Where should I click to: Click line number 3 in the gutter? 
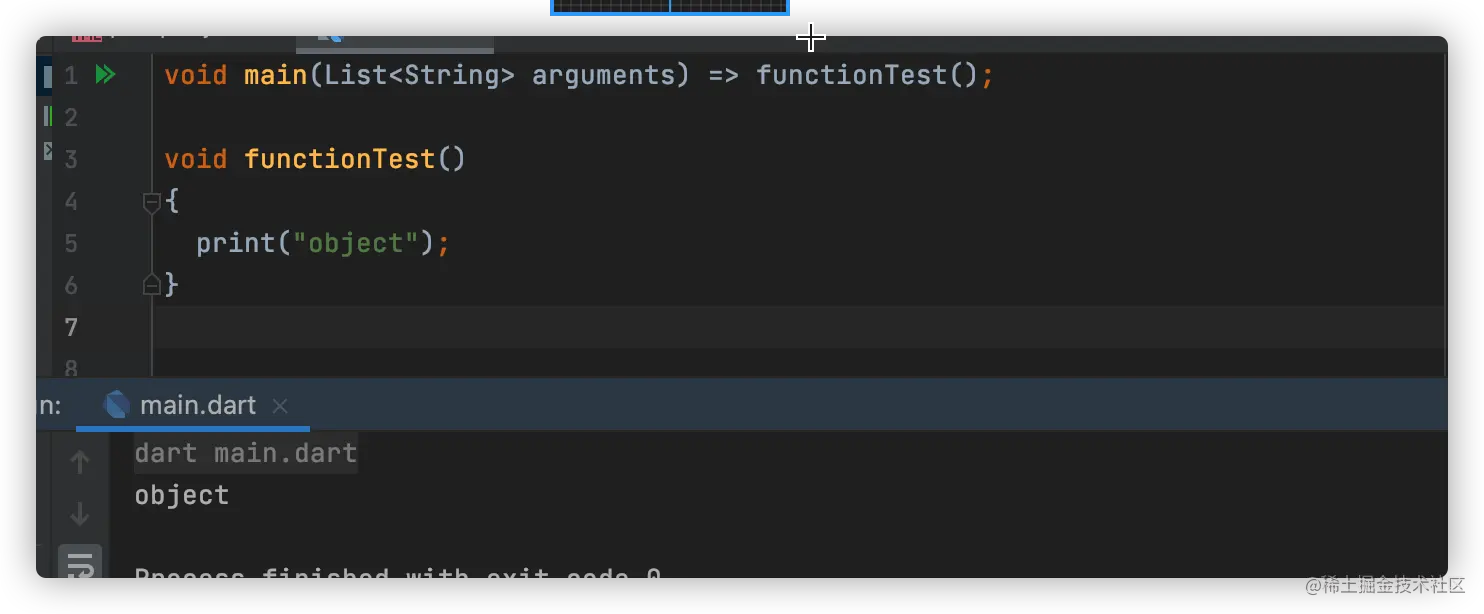(x=70, y=159)
